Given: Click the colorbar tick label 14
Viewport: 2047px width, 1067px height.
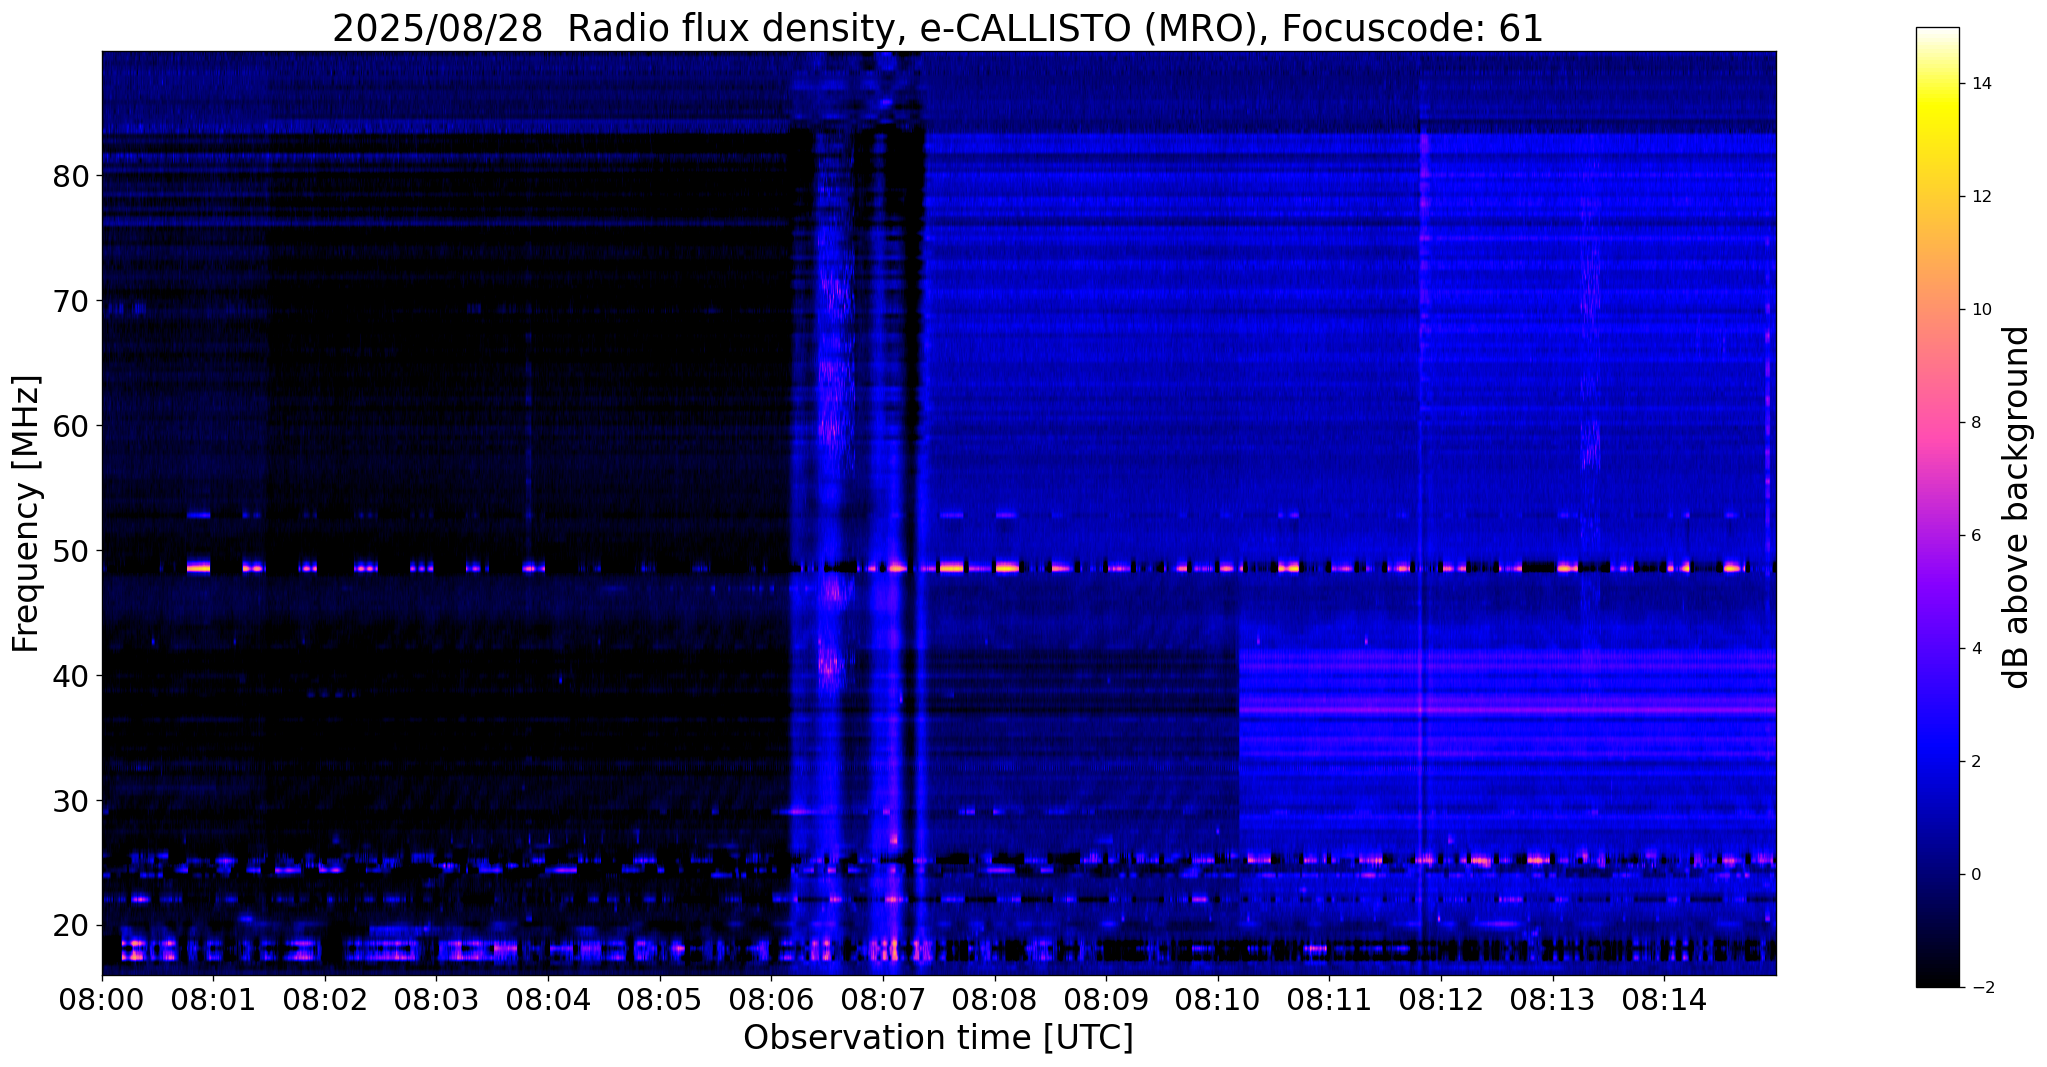Looking at the screenshot, I should coord(1981,84).
